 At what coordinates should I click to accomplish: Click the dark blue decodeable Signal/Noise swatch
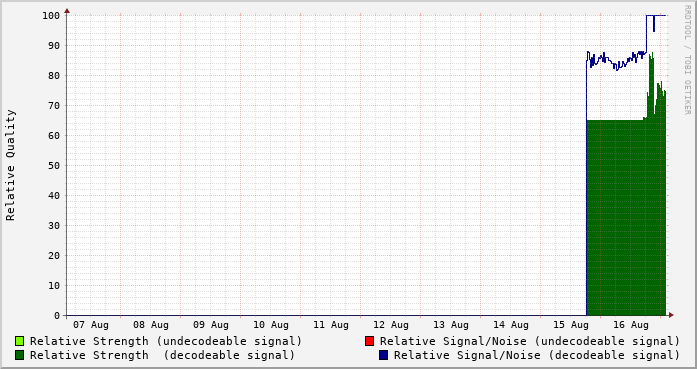point(383,355)
